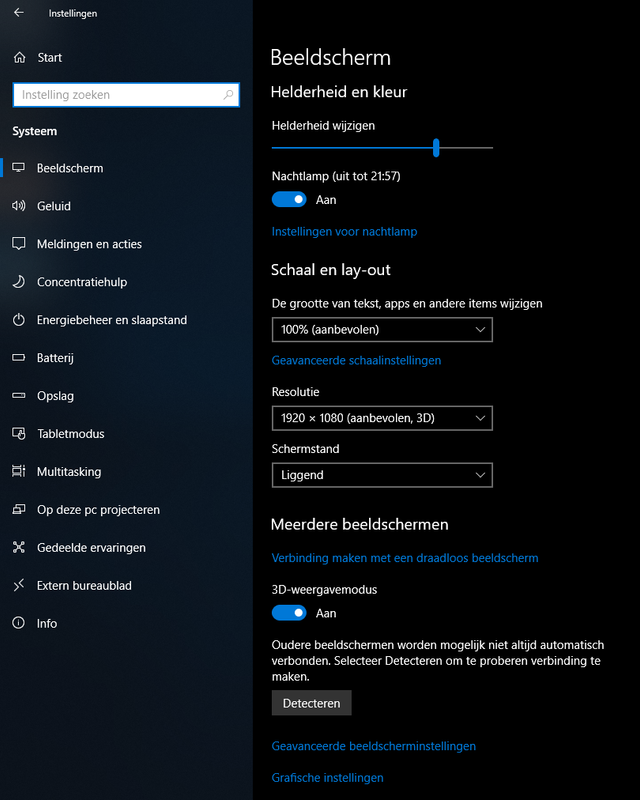
Task: Click the Gedeelde ervaringen icon
Action: point(18,547)
